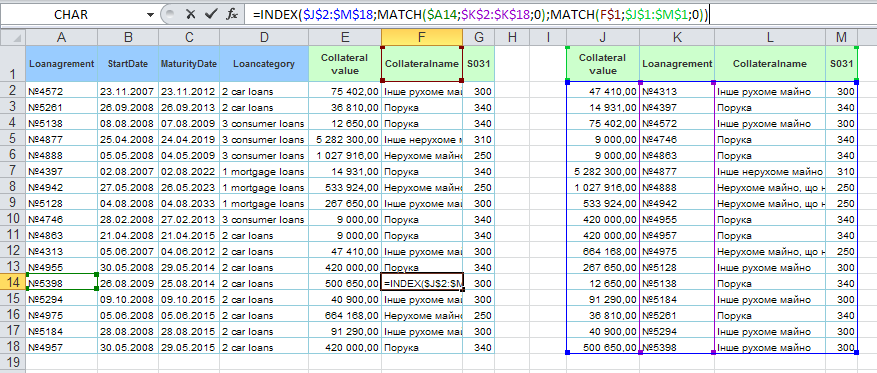Select start date 26.09.2008 in row 3
877x373 pixels.
coord(128,107)
